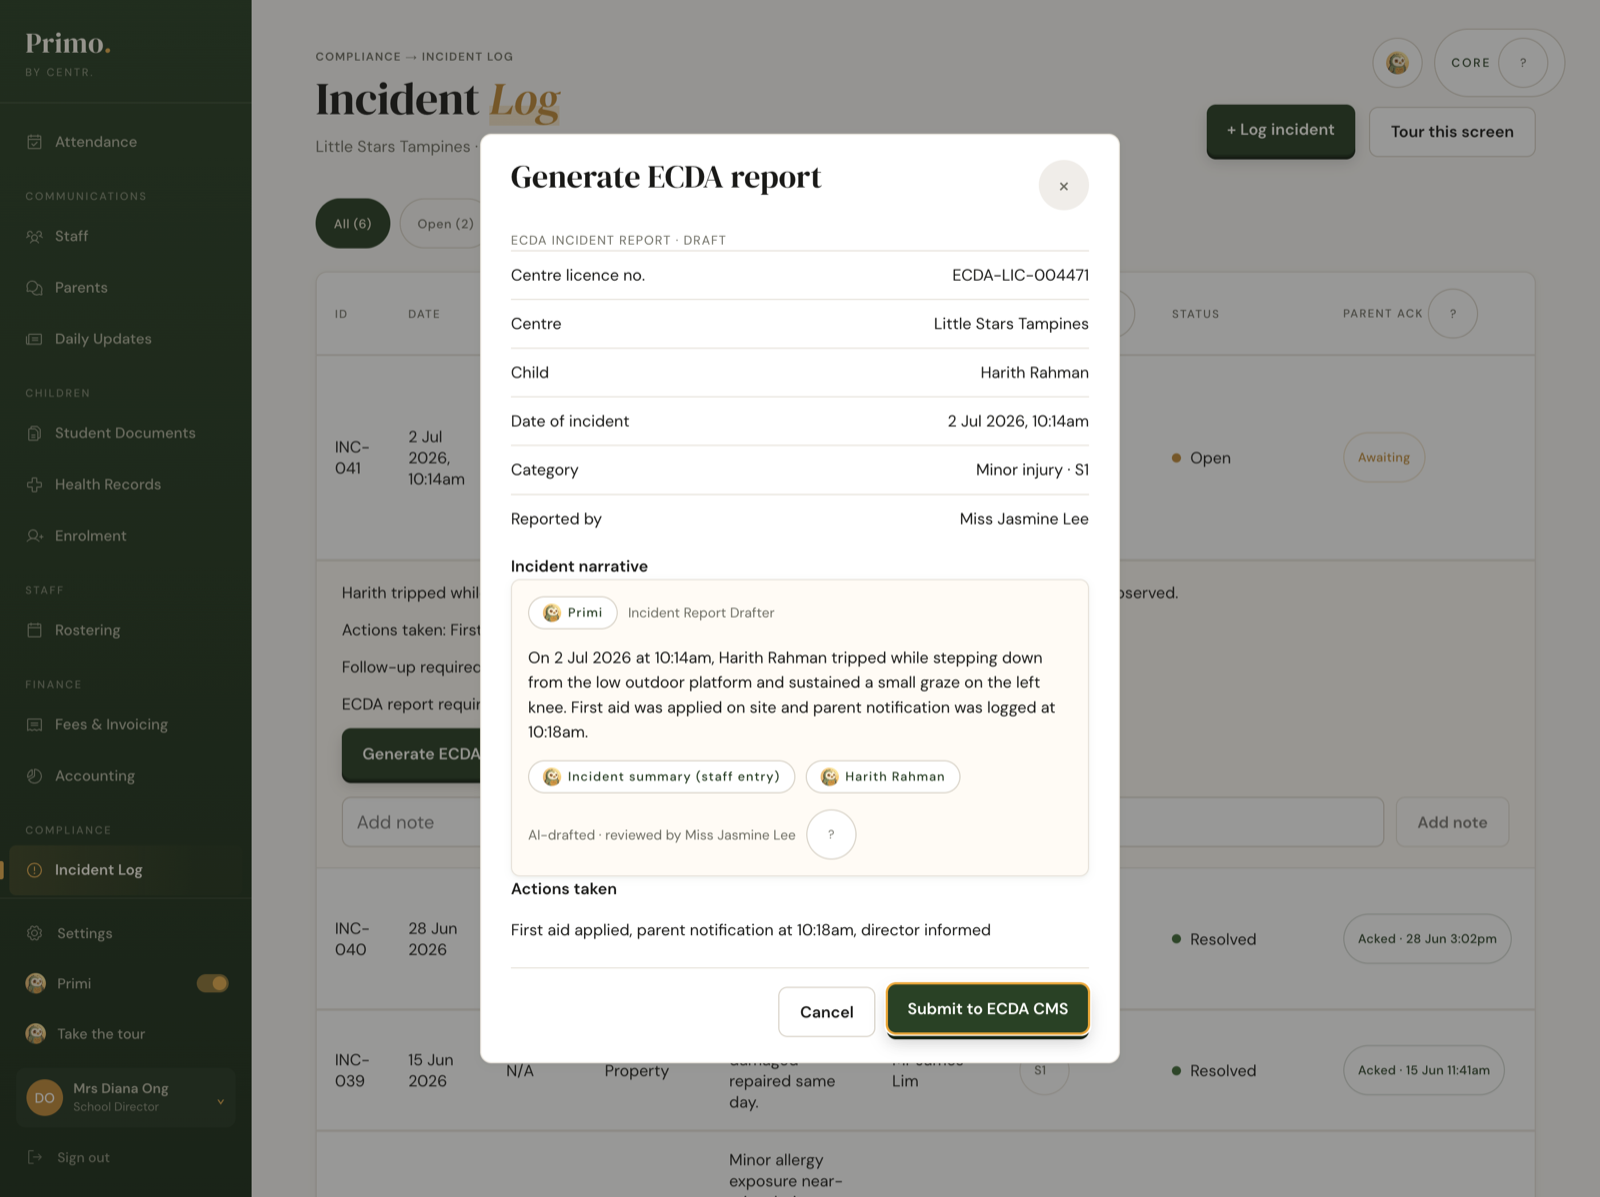1600x1197 pixels.
Task: Click the Student Documents file icon
Action: pyautogui.click(x=34, y=433)
